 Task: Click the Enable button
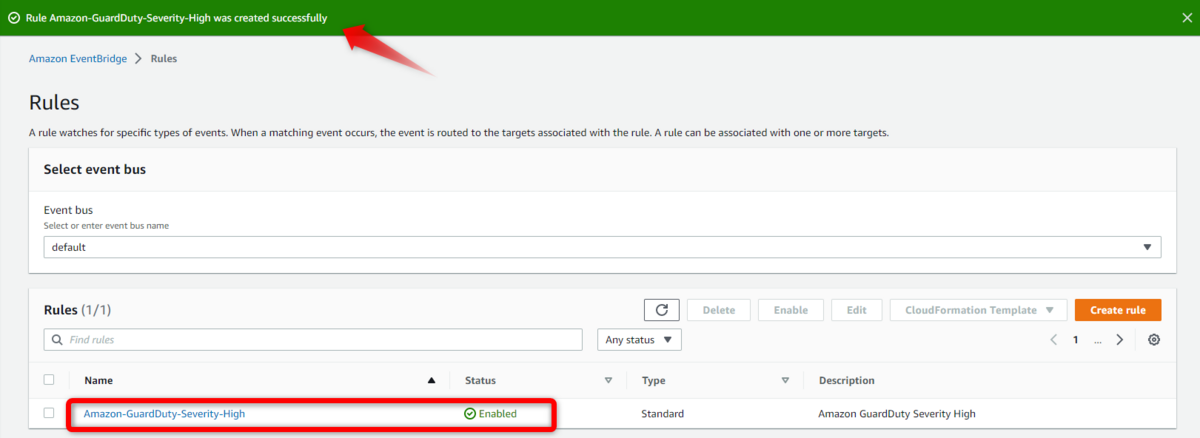pos(791,310)
